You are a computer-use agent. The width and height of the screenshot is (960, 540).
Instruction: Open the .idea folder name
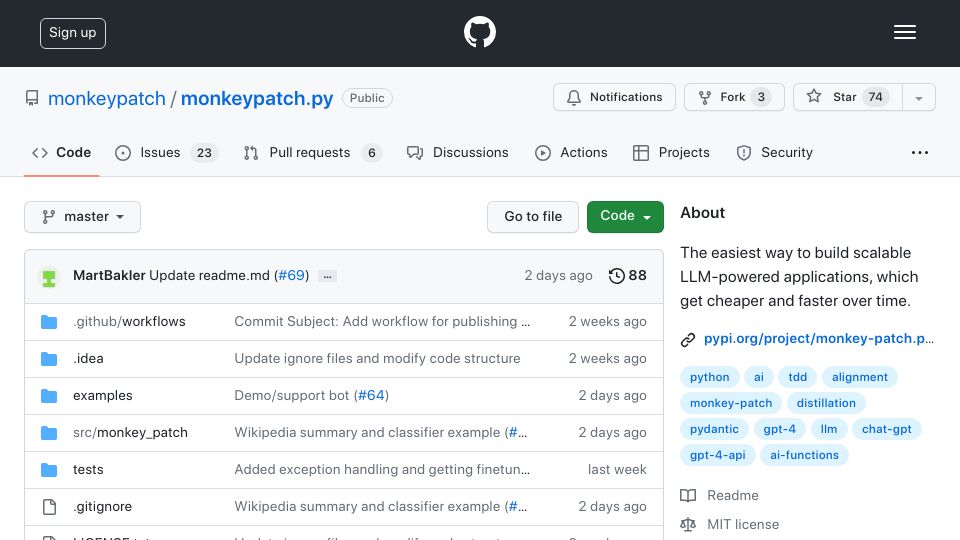click(x=88, y=359)
